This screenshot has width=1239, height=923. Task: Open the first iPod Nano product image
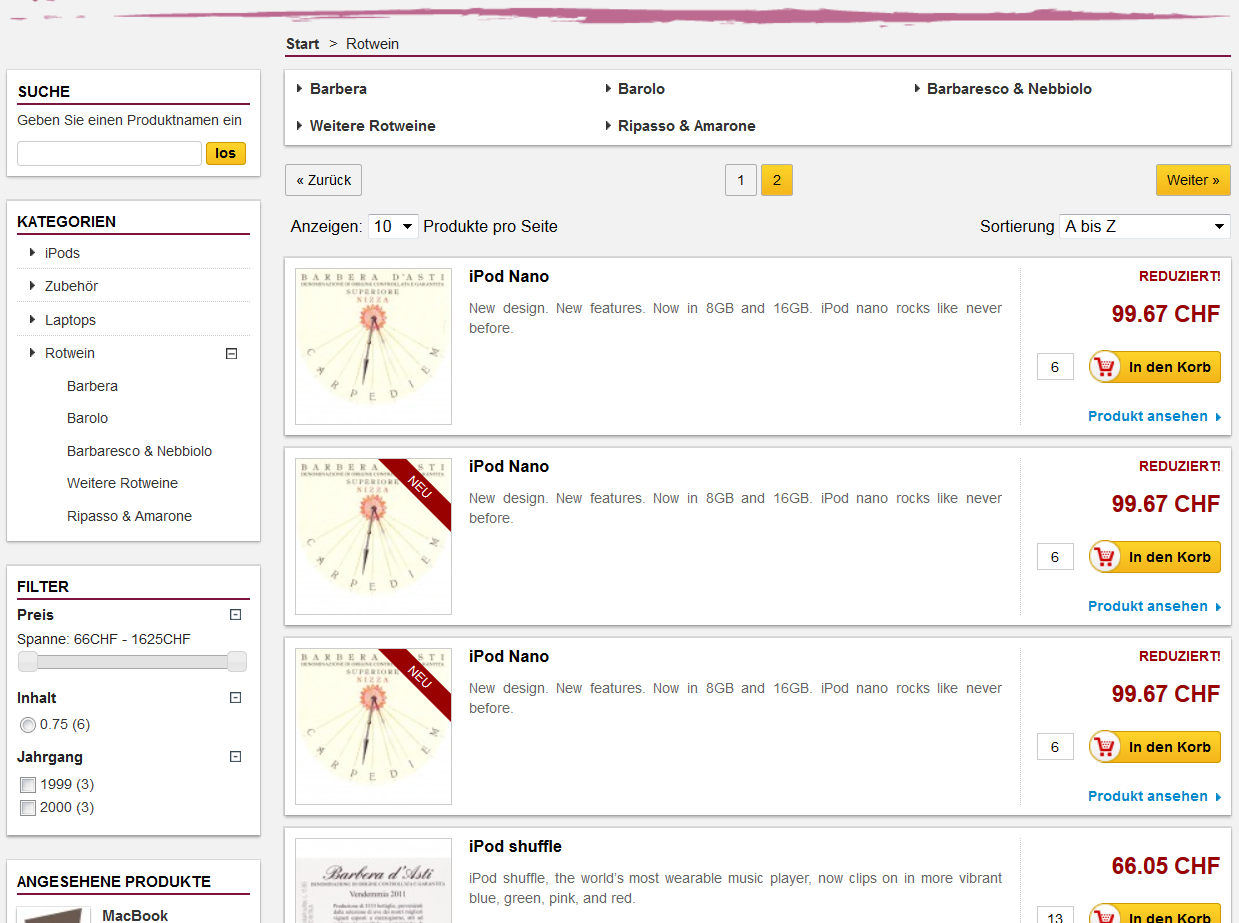click(373, 346)
